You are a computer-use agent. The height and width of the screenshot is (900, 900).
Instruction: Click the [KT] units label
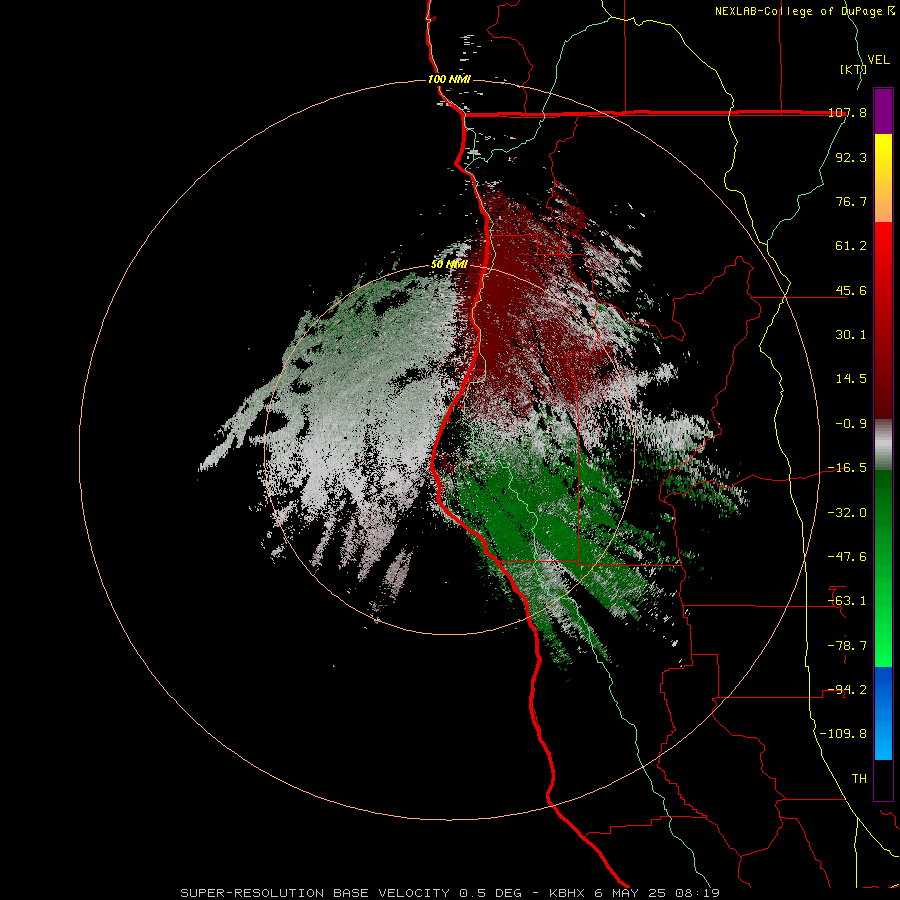[x=853, y=69]
